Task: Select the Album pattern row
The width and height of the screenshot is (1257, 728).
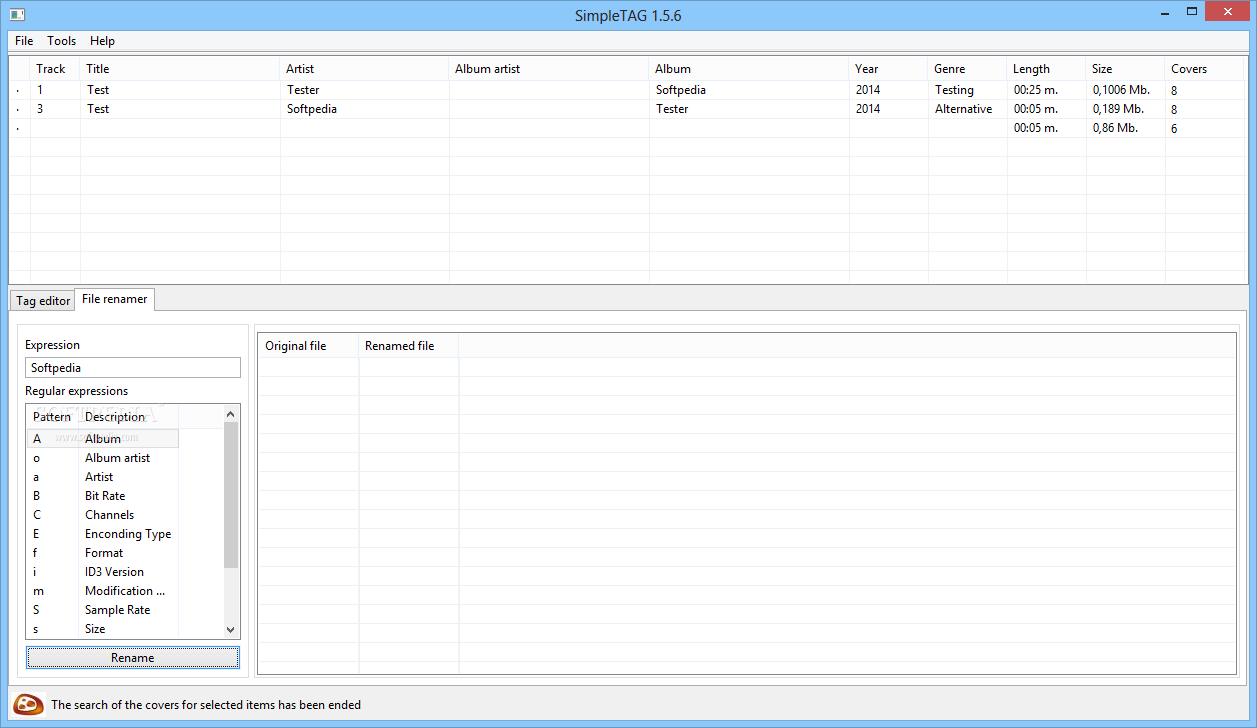Action: click(x=102, y=439)
